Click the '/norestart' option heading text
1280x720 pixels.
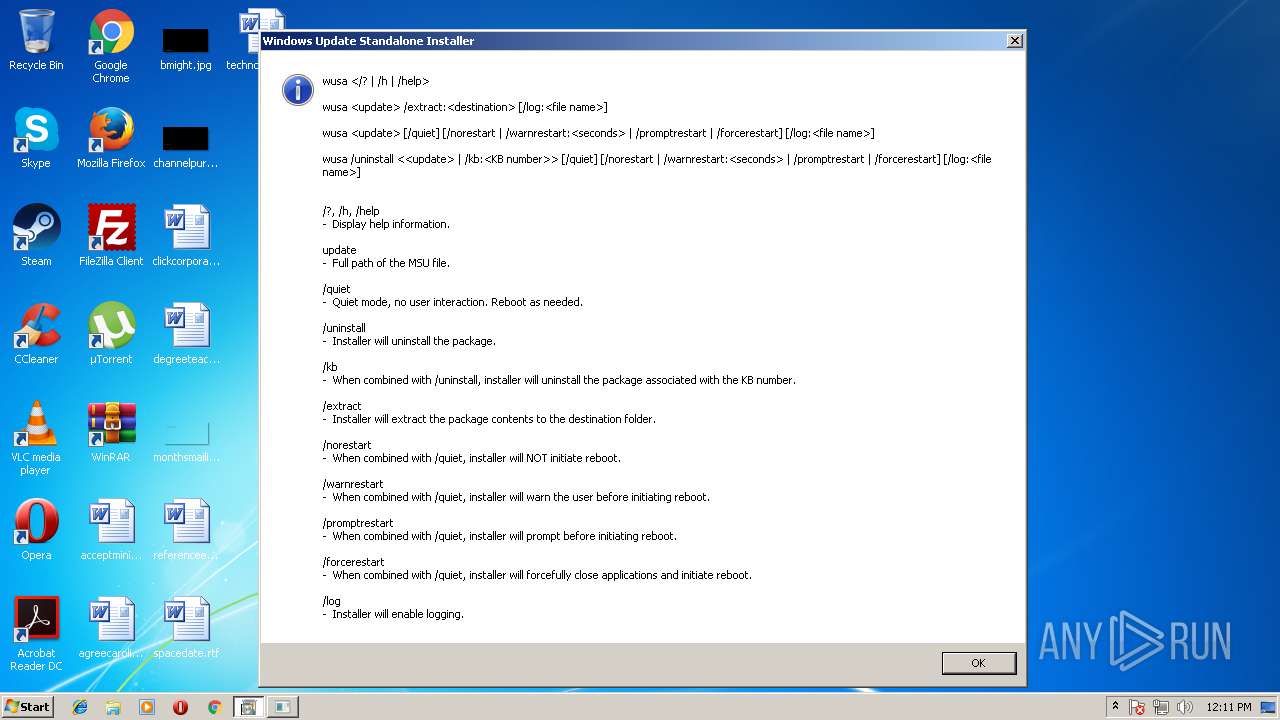pyautogui.click(x=347, y=445)
